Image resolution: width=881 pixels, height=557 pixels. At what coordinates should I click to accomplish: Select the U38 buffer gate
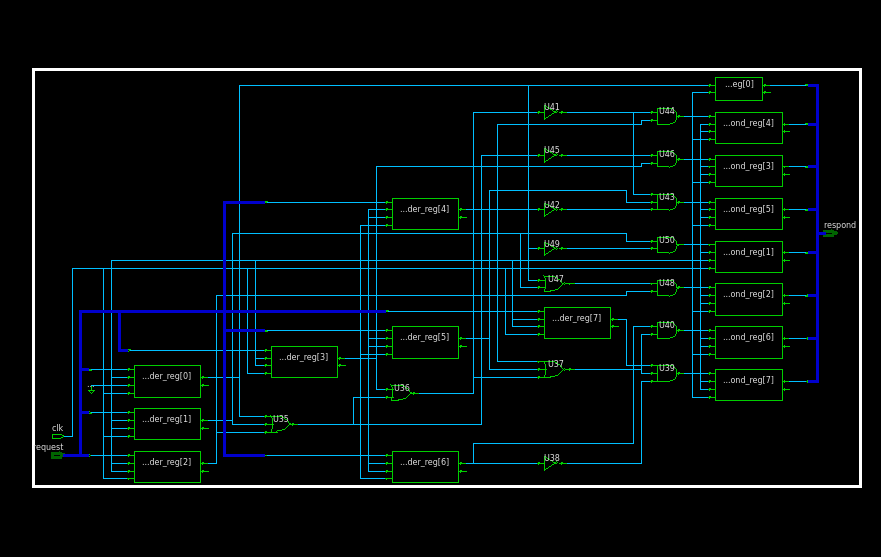[x=550, y=464]
